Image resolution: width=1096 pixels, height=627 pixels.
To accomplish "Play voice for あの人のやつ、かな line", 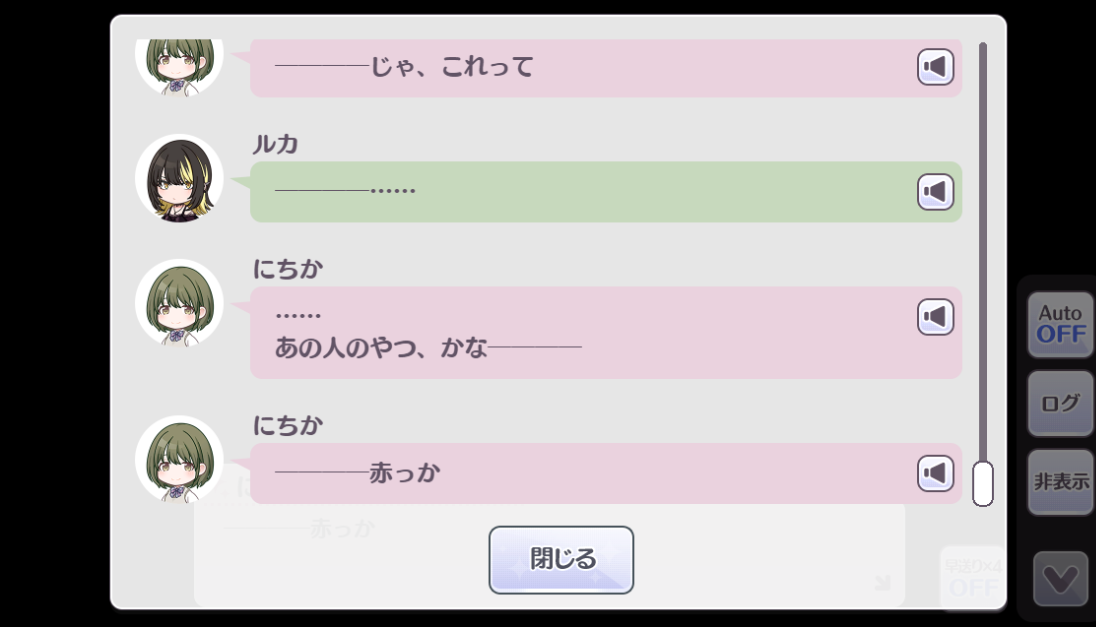I will 935,317.
